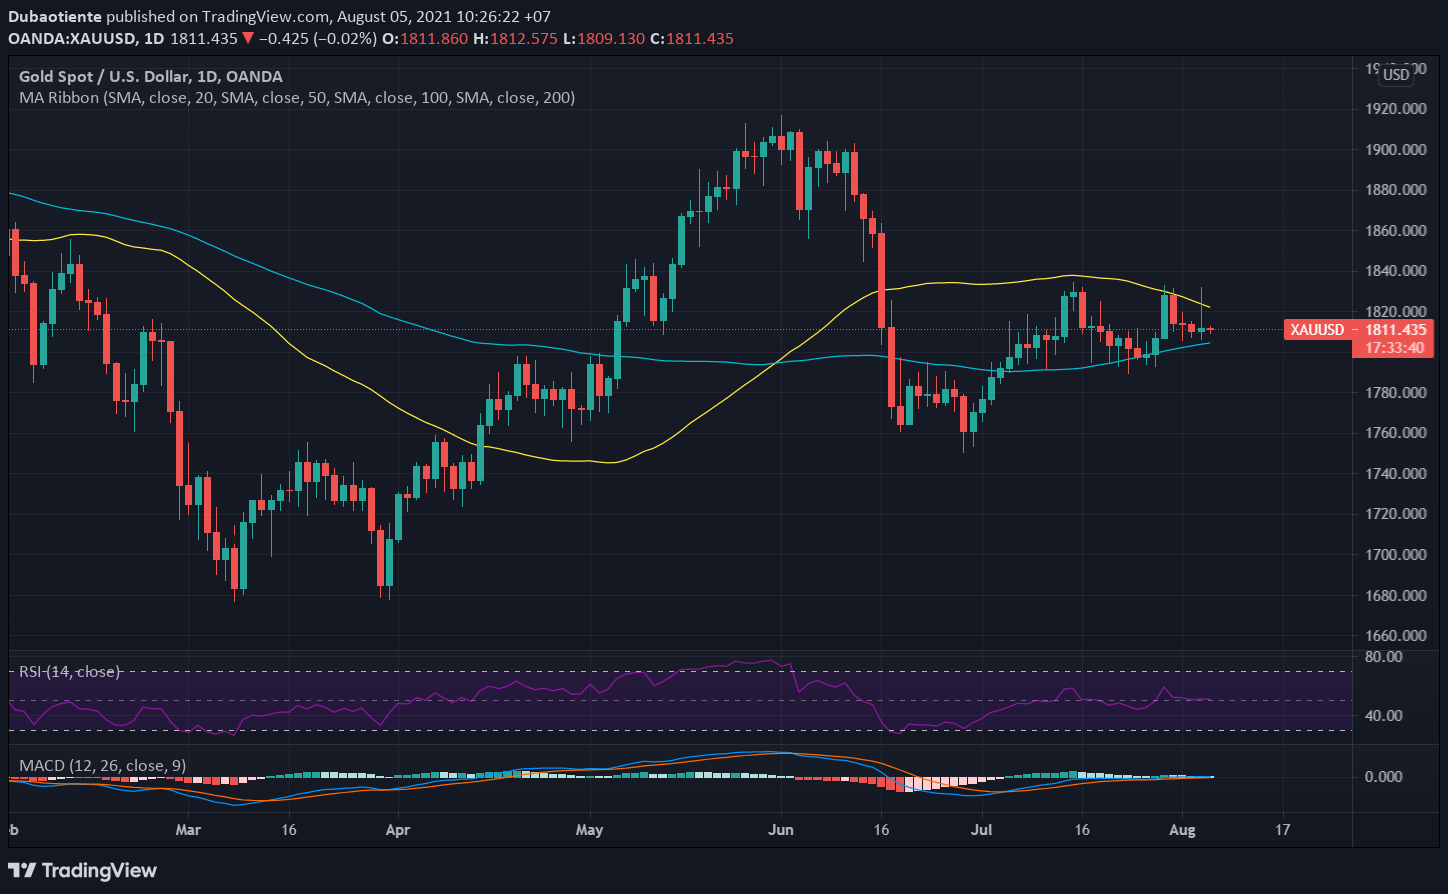The height and width of the screenshot is (894, 1448).
Task: Click the 1700.000 price axis label
Action: (x=1394, y=554)
